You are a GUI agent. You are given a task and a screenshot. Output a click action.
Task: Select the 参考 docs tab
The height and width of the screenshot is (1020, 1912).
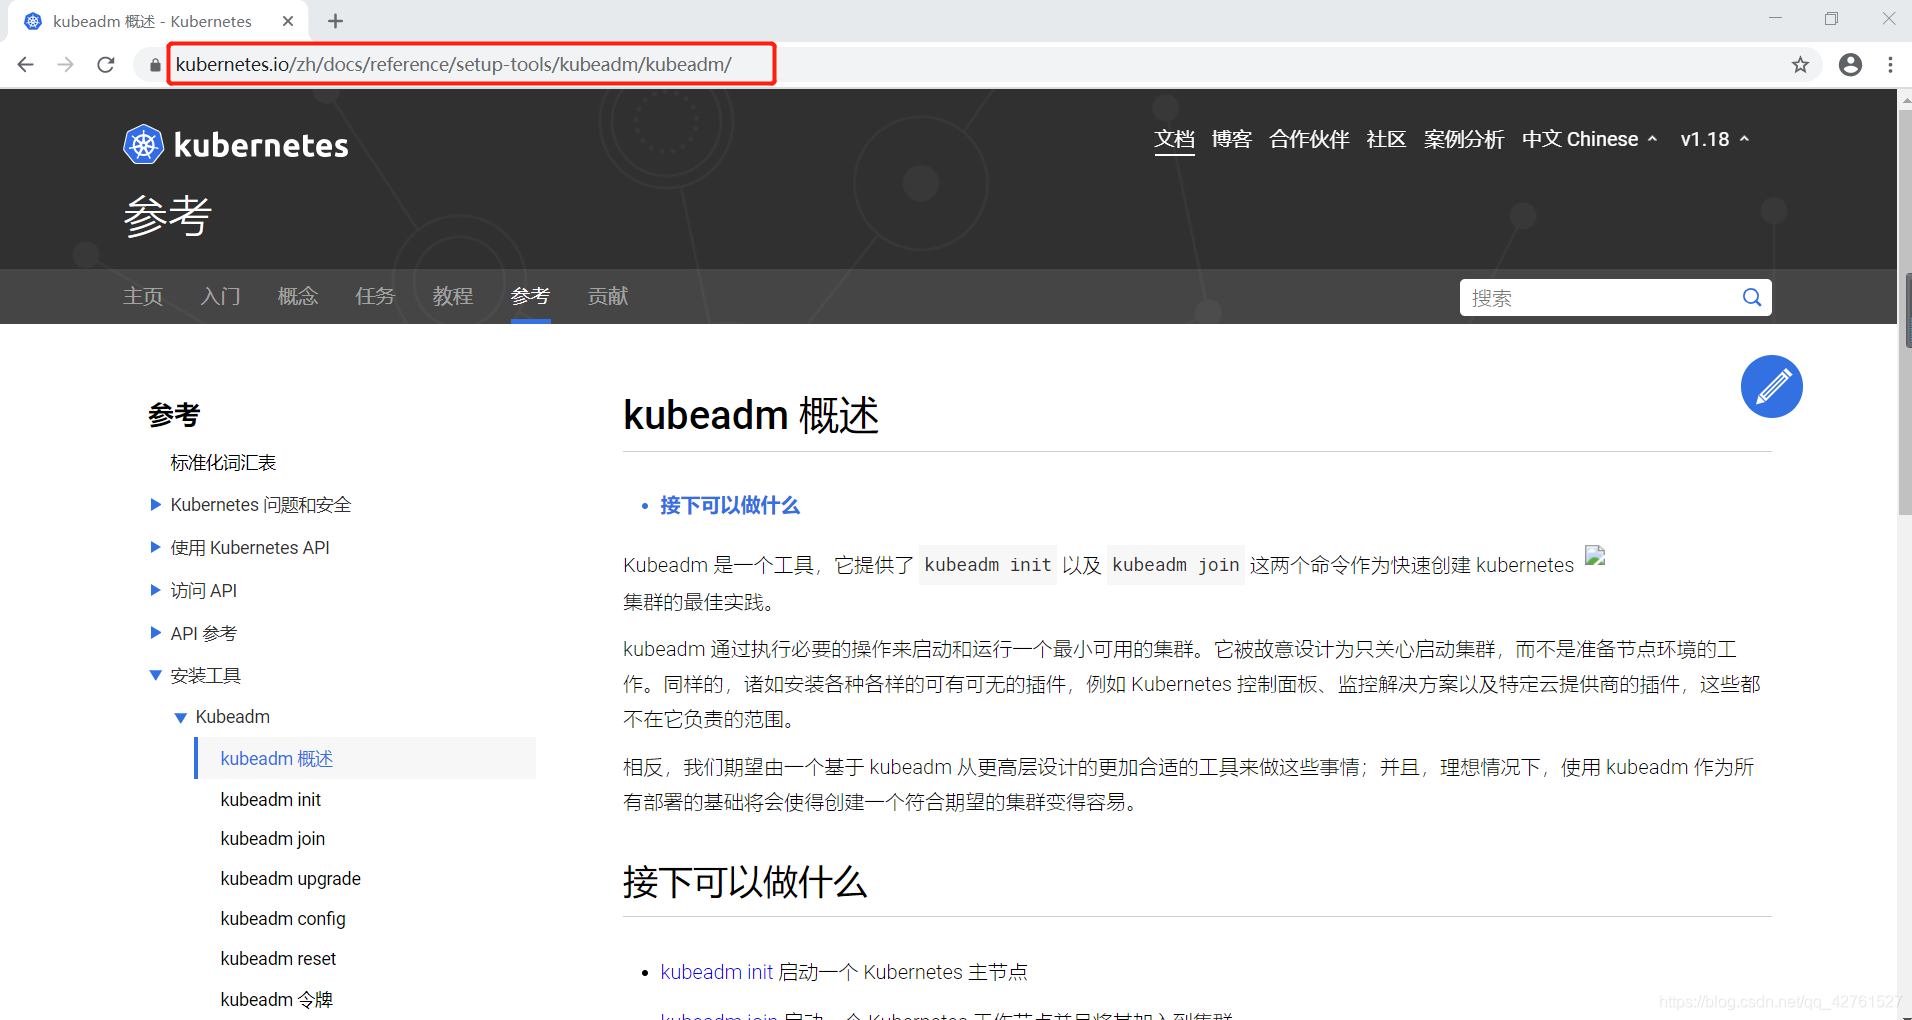[x=530, y=296]
